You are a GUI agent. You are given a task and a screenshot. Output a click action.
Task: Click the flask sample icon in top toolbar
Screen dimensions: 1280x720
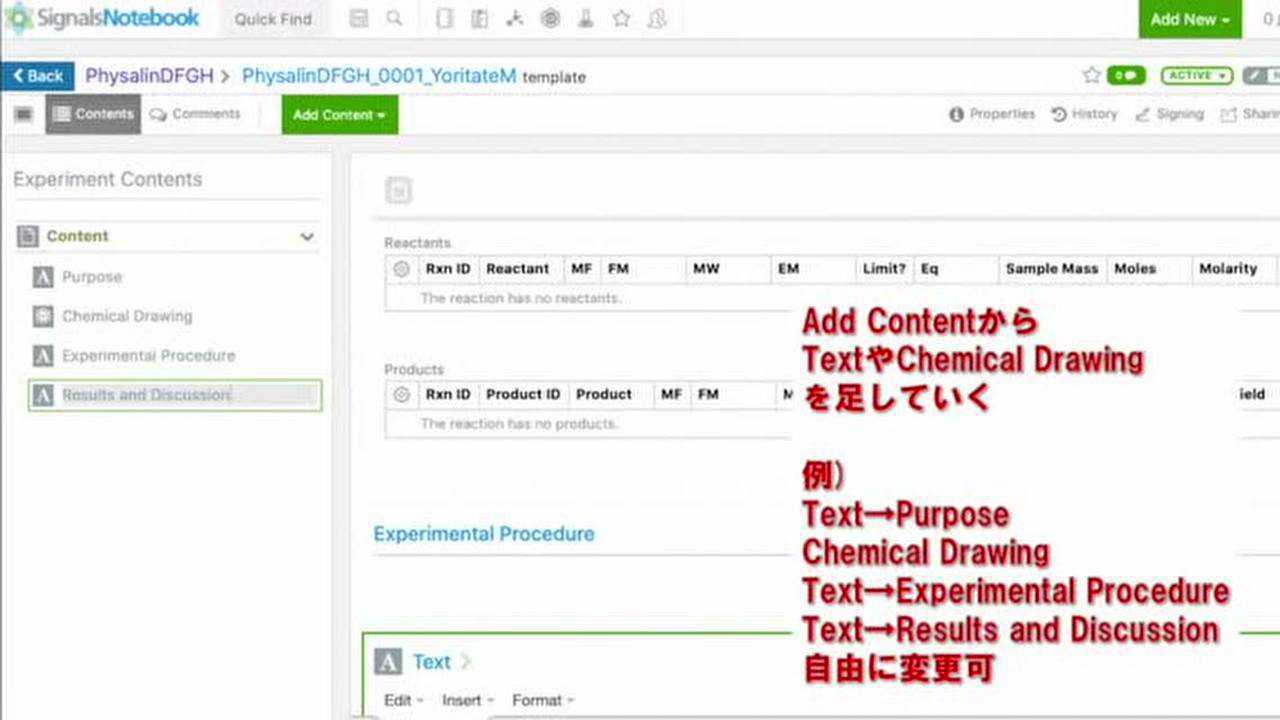(x=586, y=18)
